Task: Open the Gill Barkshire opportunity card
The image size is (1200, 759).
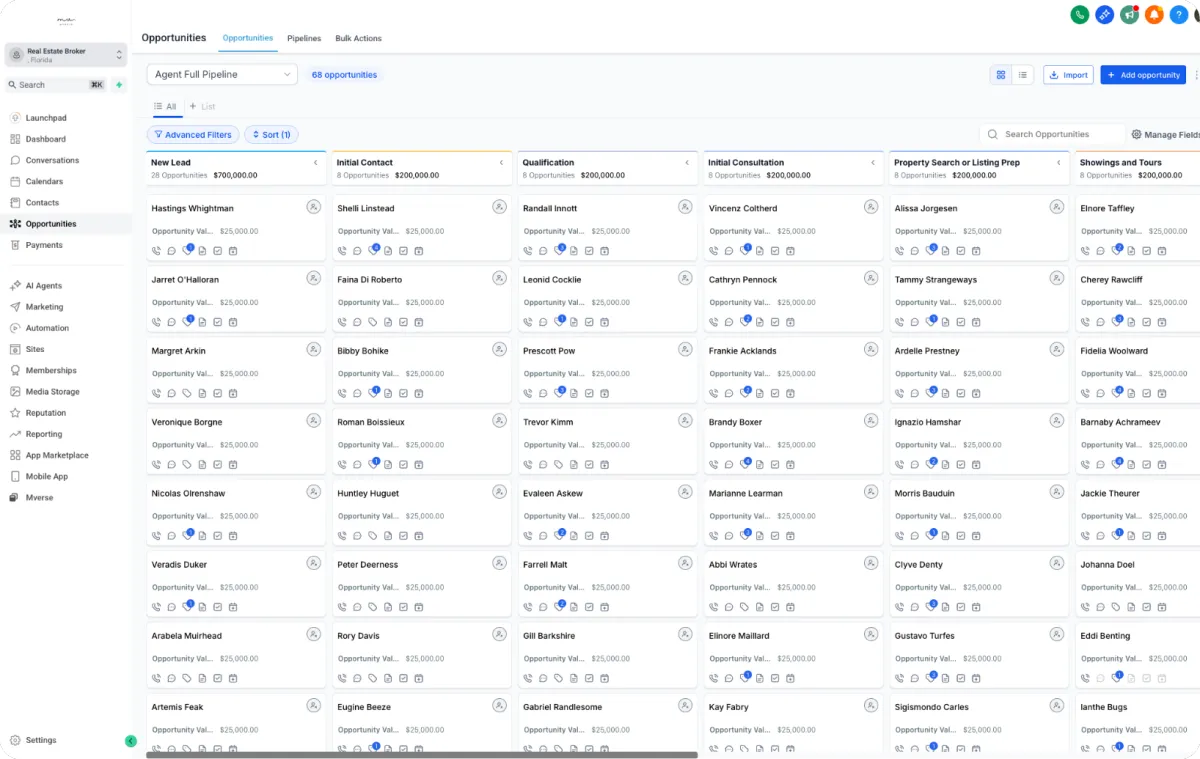Action: pyautogui.click(x=608, y=655)
